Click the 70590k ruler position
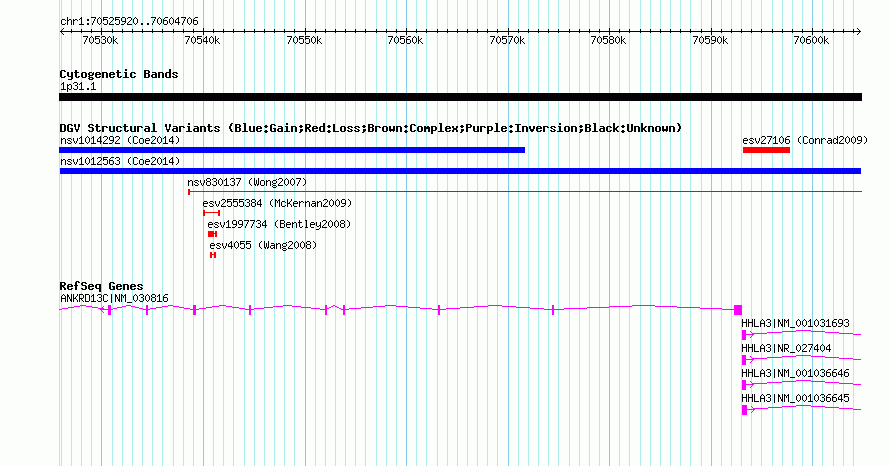Viewport: 890px width, 466px height. 710,40
